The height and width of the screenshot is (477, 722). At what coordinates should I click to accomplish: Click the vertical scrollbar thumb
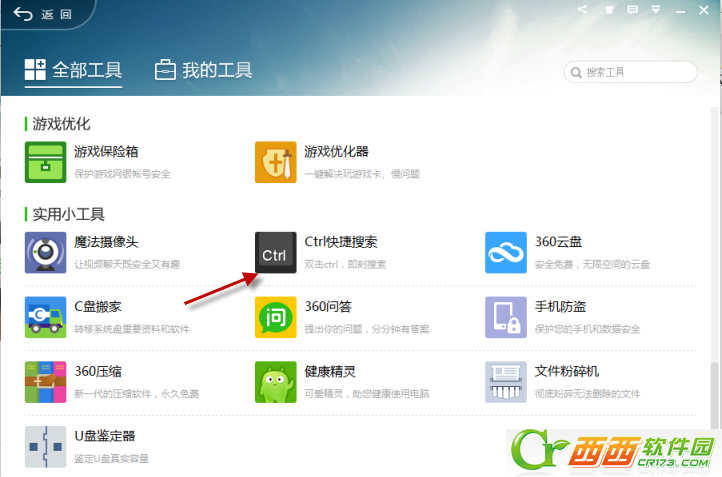(x=714, y=396)
